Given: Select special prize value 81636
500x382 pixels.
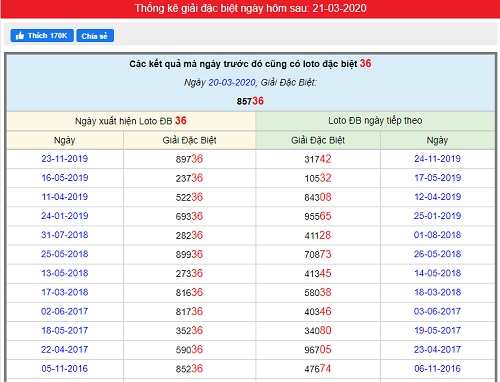Looking at the screenshot, I should click(x=189, y=292).
